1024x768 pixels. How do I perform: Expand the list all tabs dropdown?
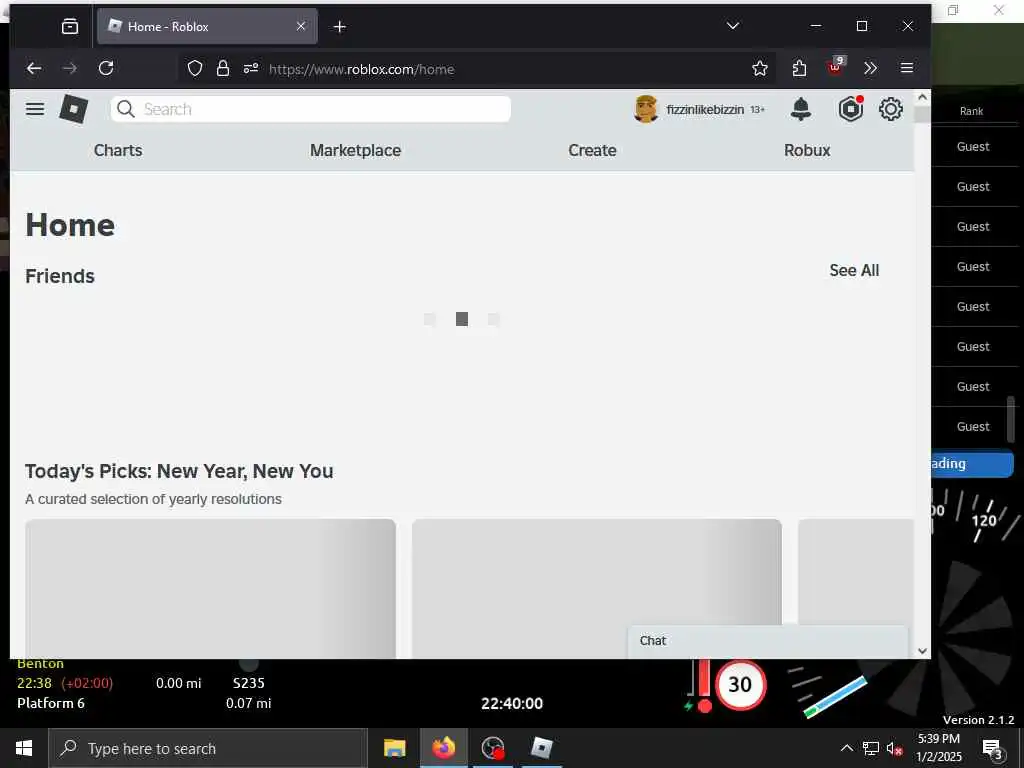click(x=733, y=26)
